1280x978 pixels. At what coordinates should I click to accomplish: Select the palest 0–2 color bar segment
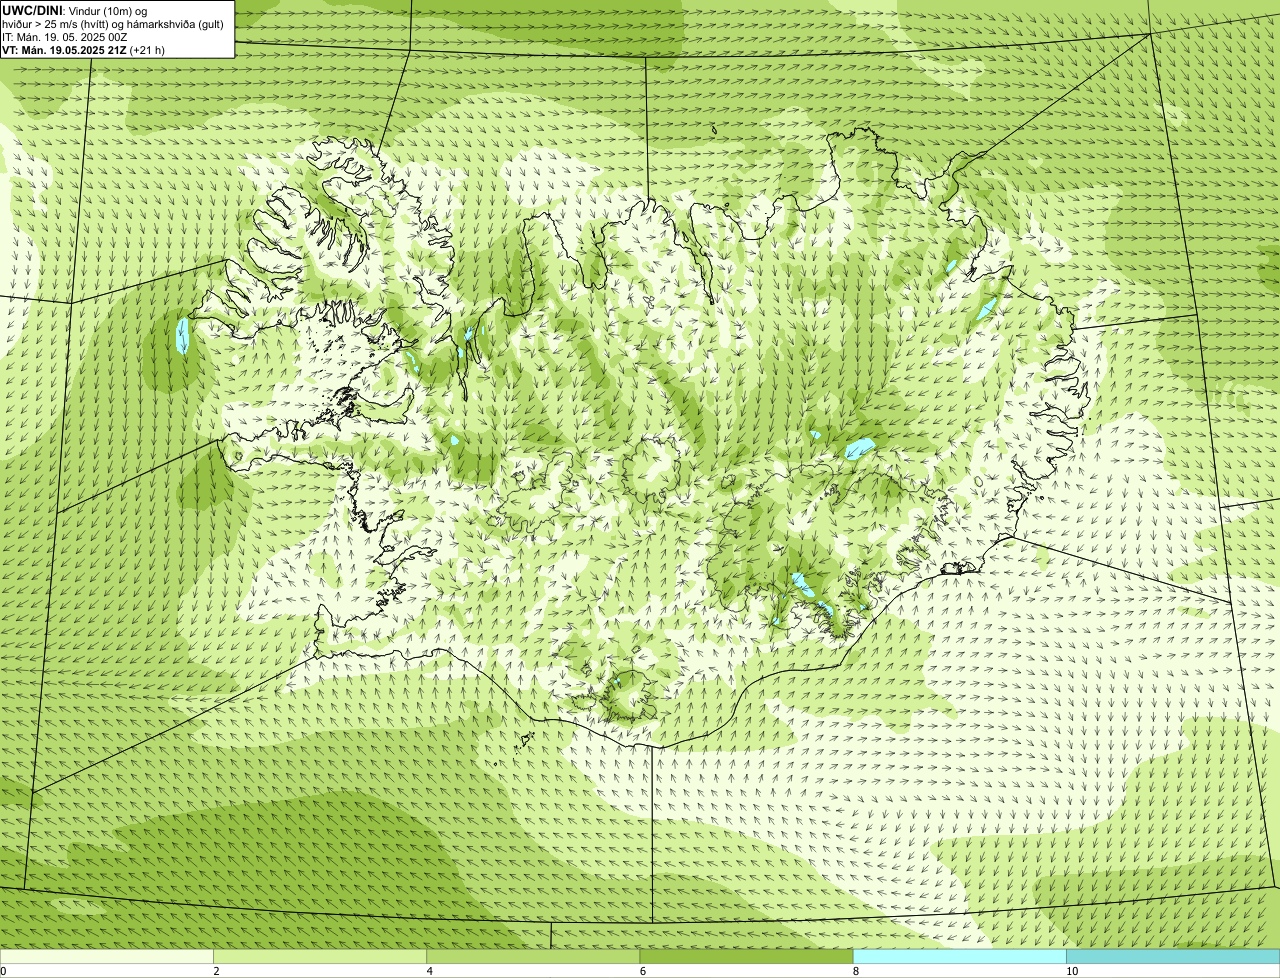click(x=106, y=956)
